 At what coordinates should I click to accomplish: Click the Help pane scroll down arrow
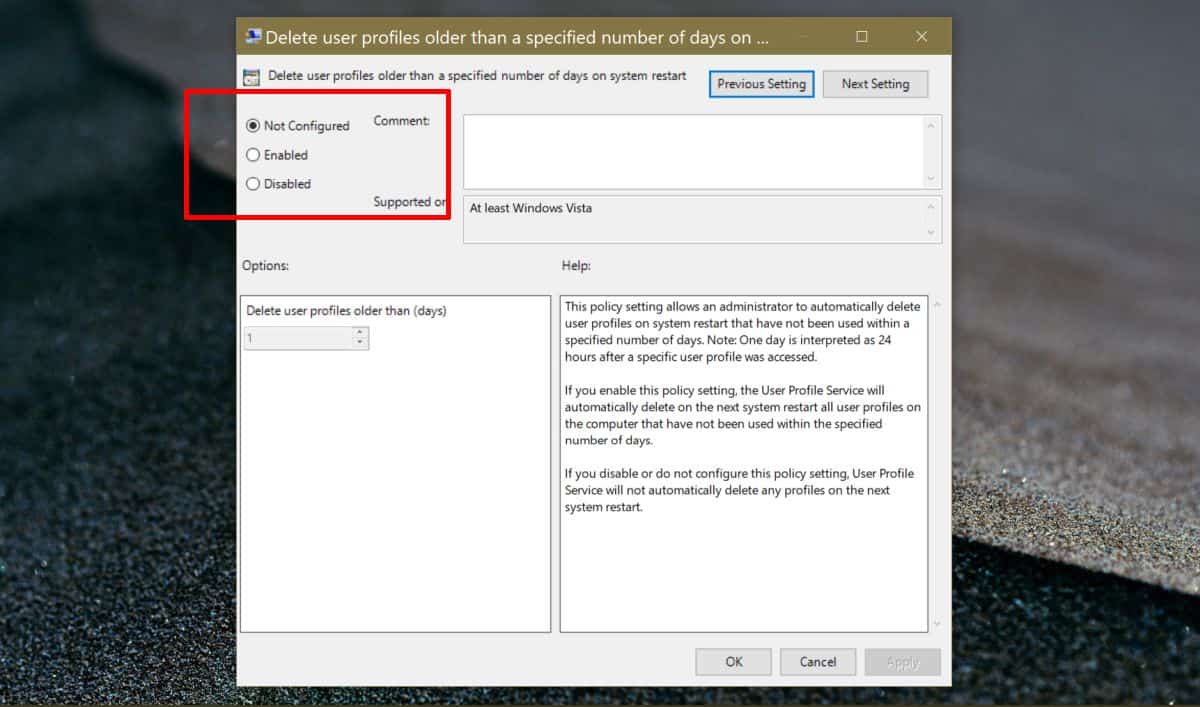point(937,623)
